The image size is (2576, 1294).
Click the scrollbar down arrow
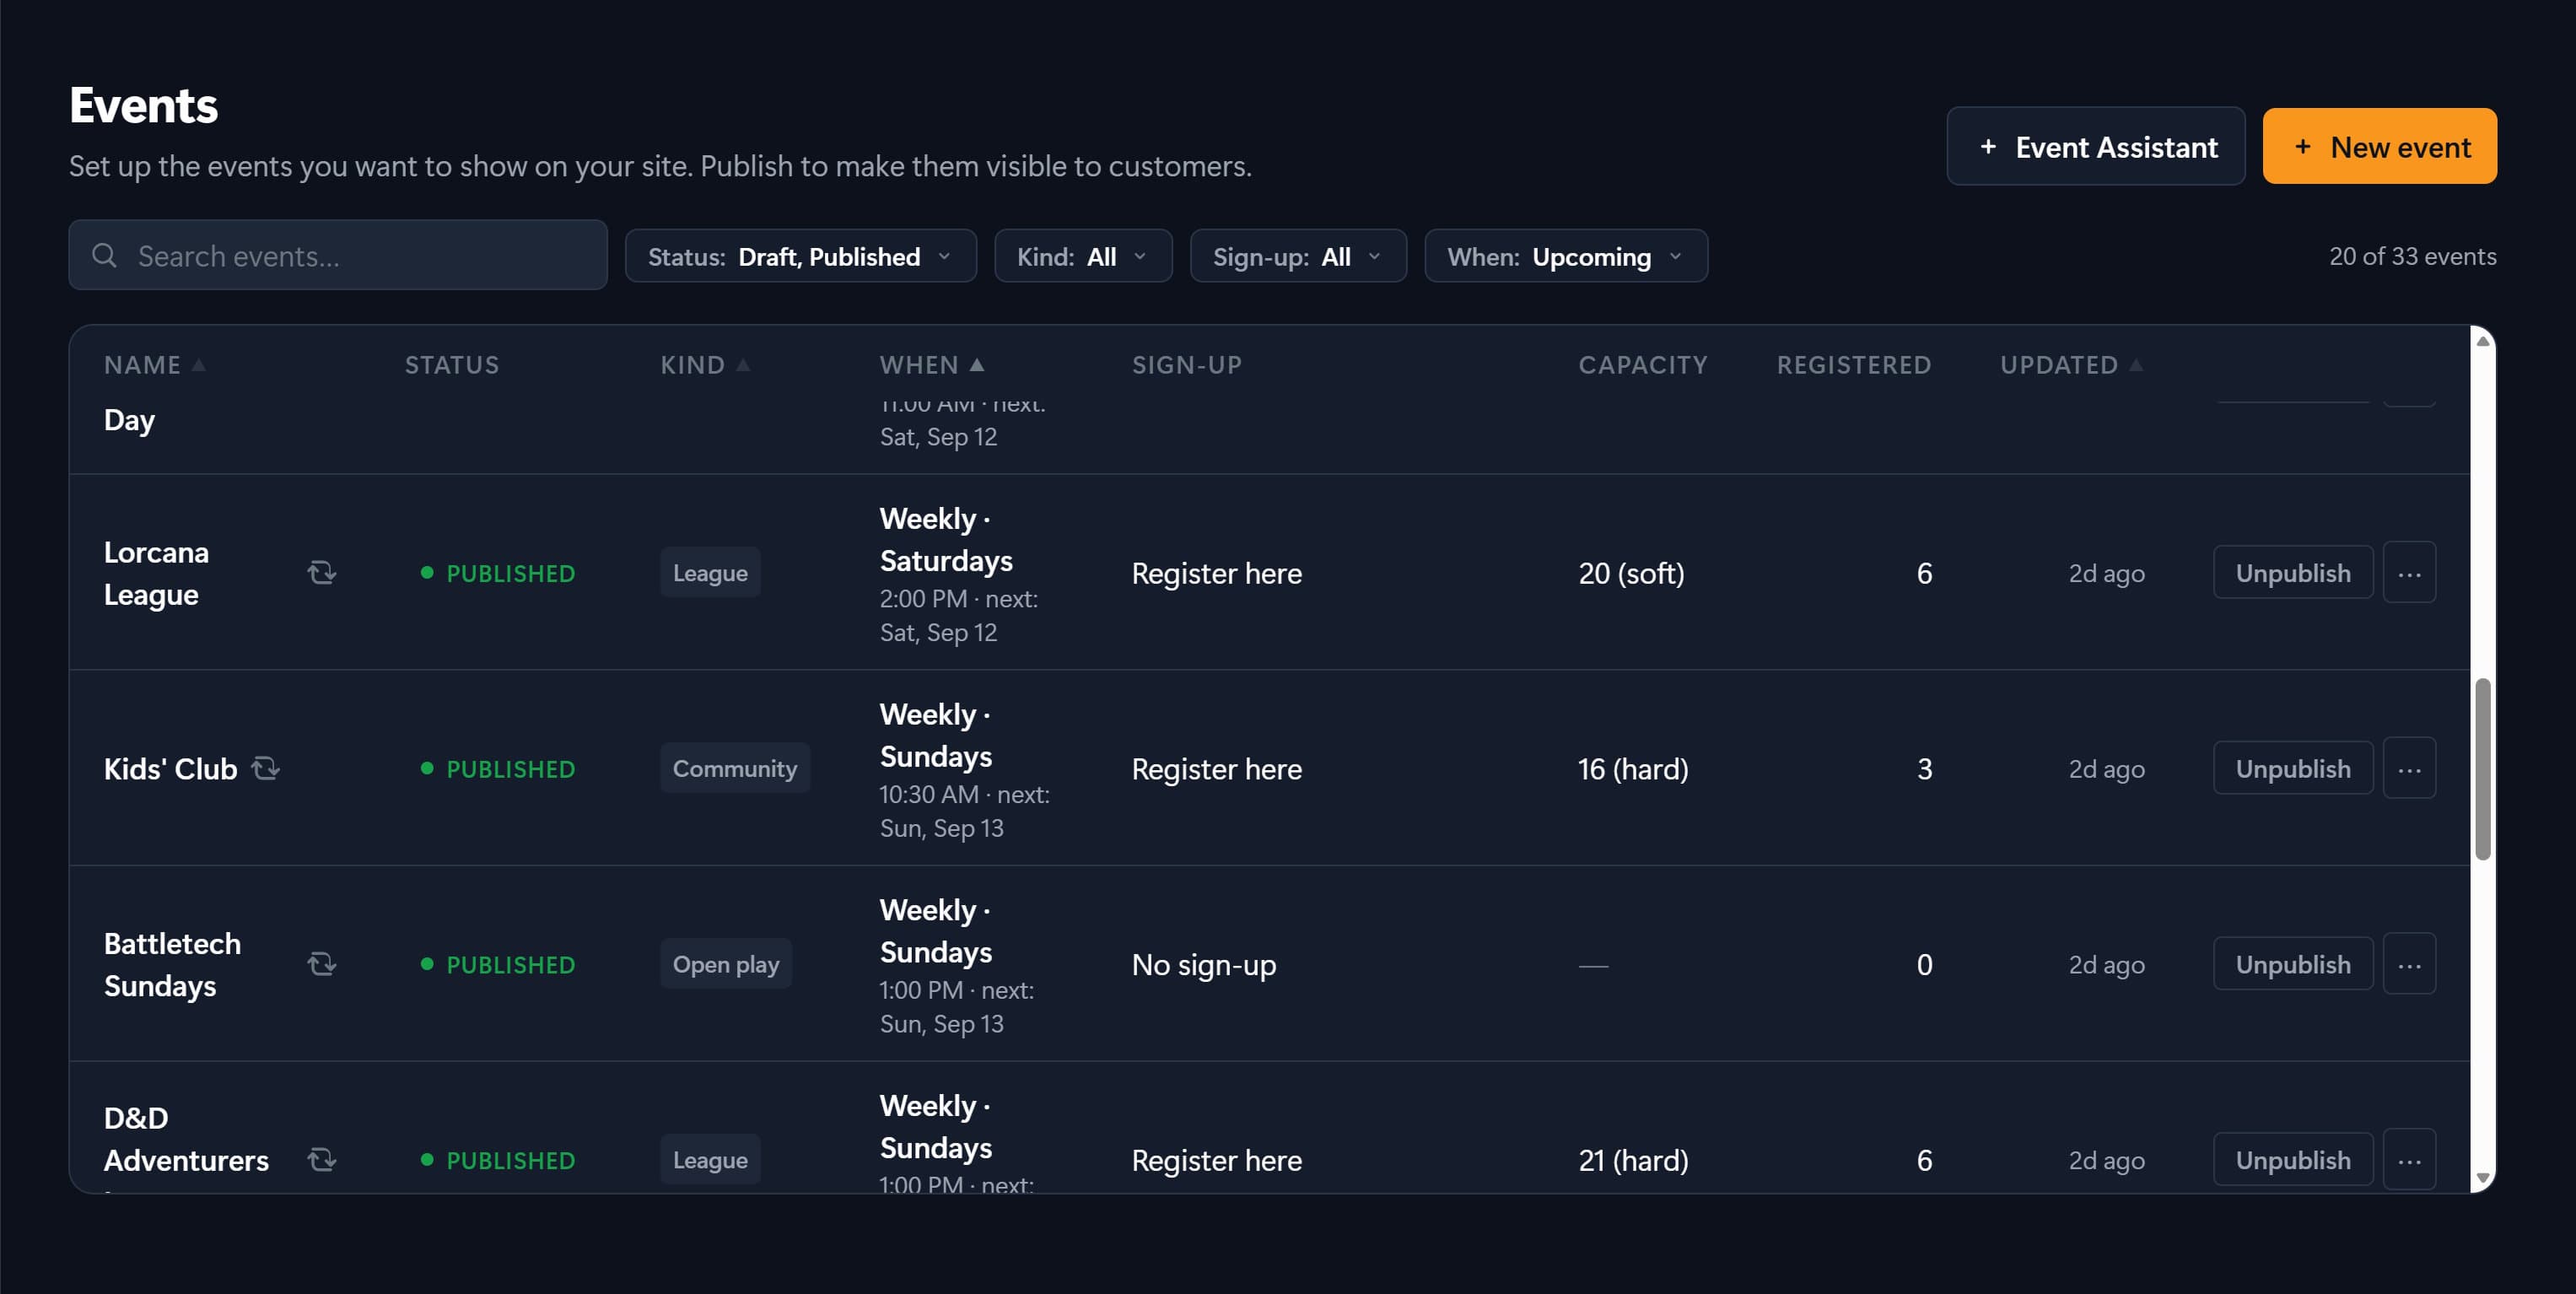[x=2482, y=1179]
